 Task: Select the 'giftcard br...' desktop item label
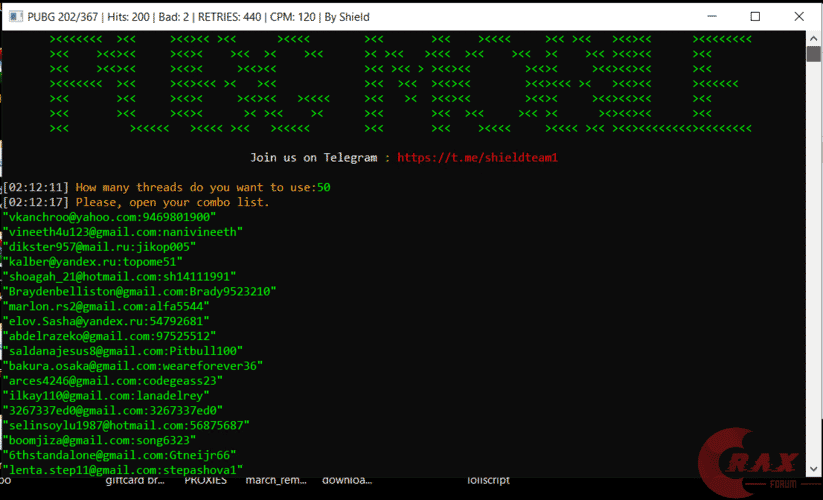(x=135, y=480)
